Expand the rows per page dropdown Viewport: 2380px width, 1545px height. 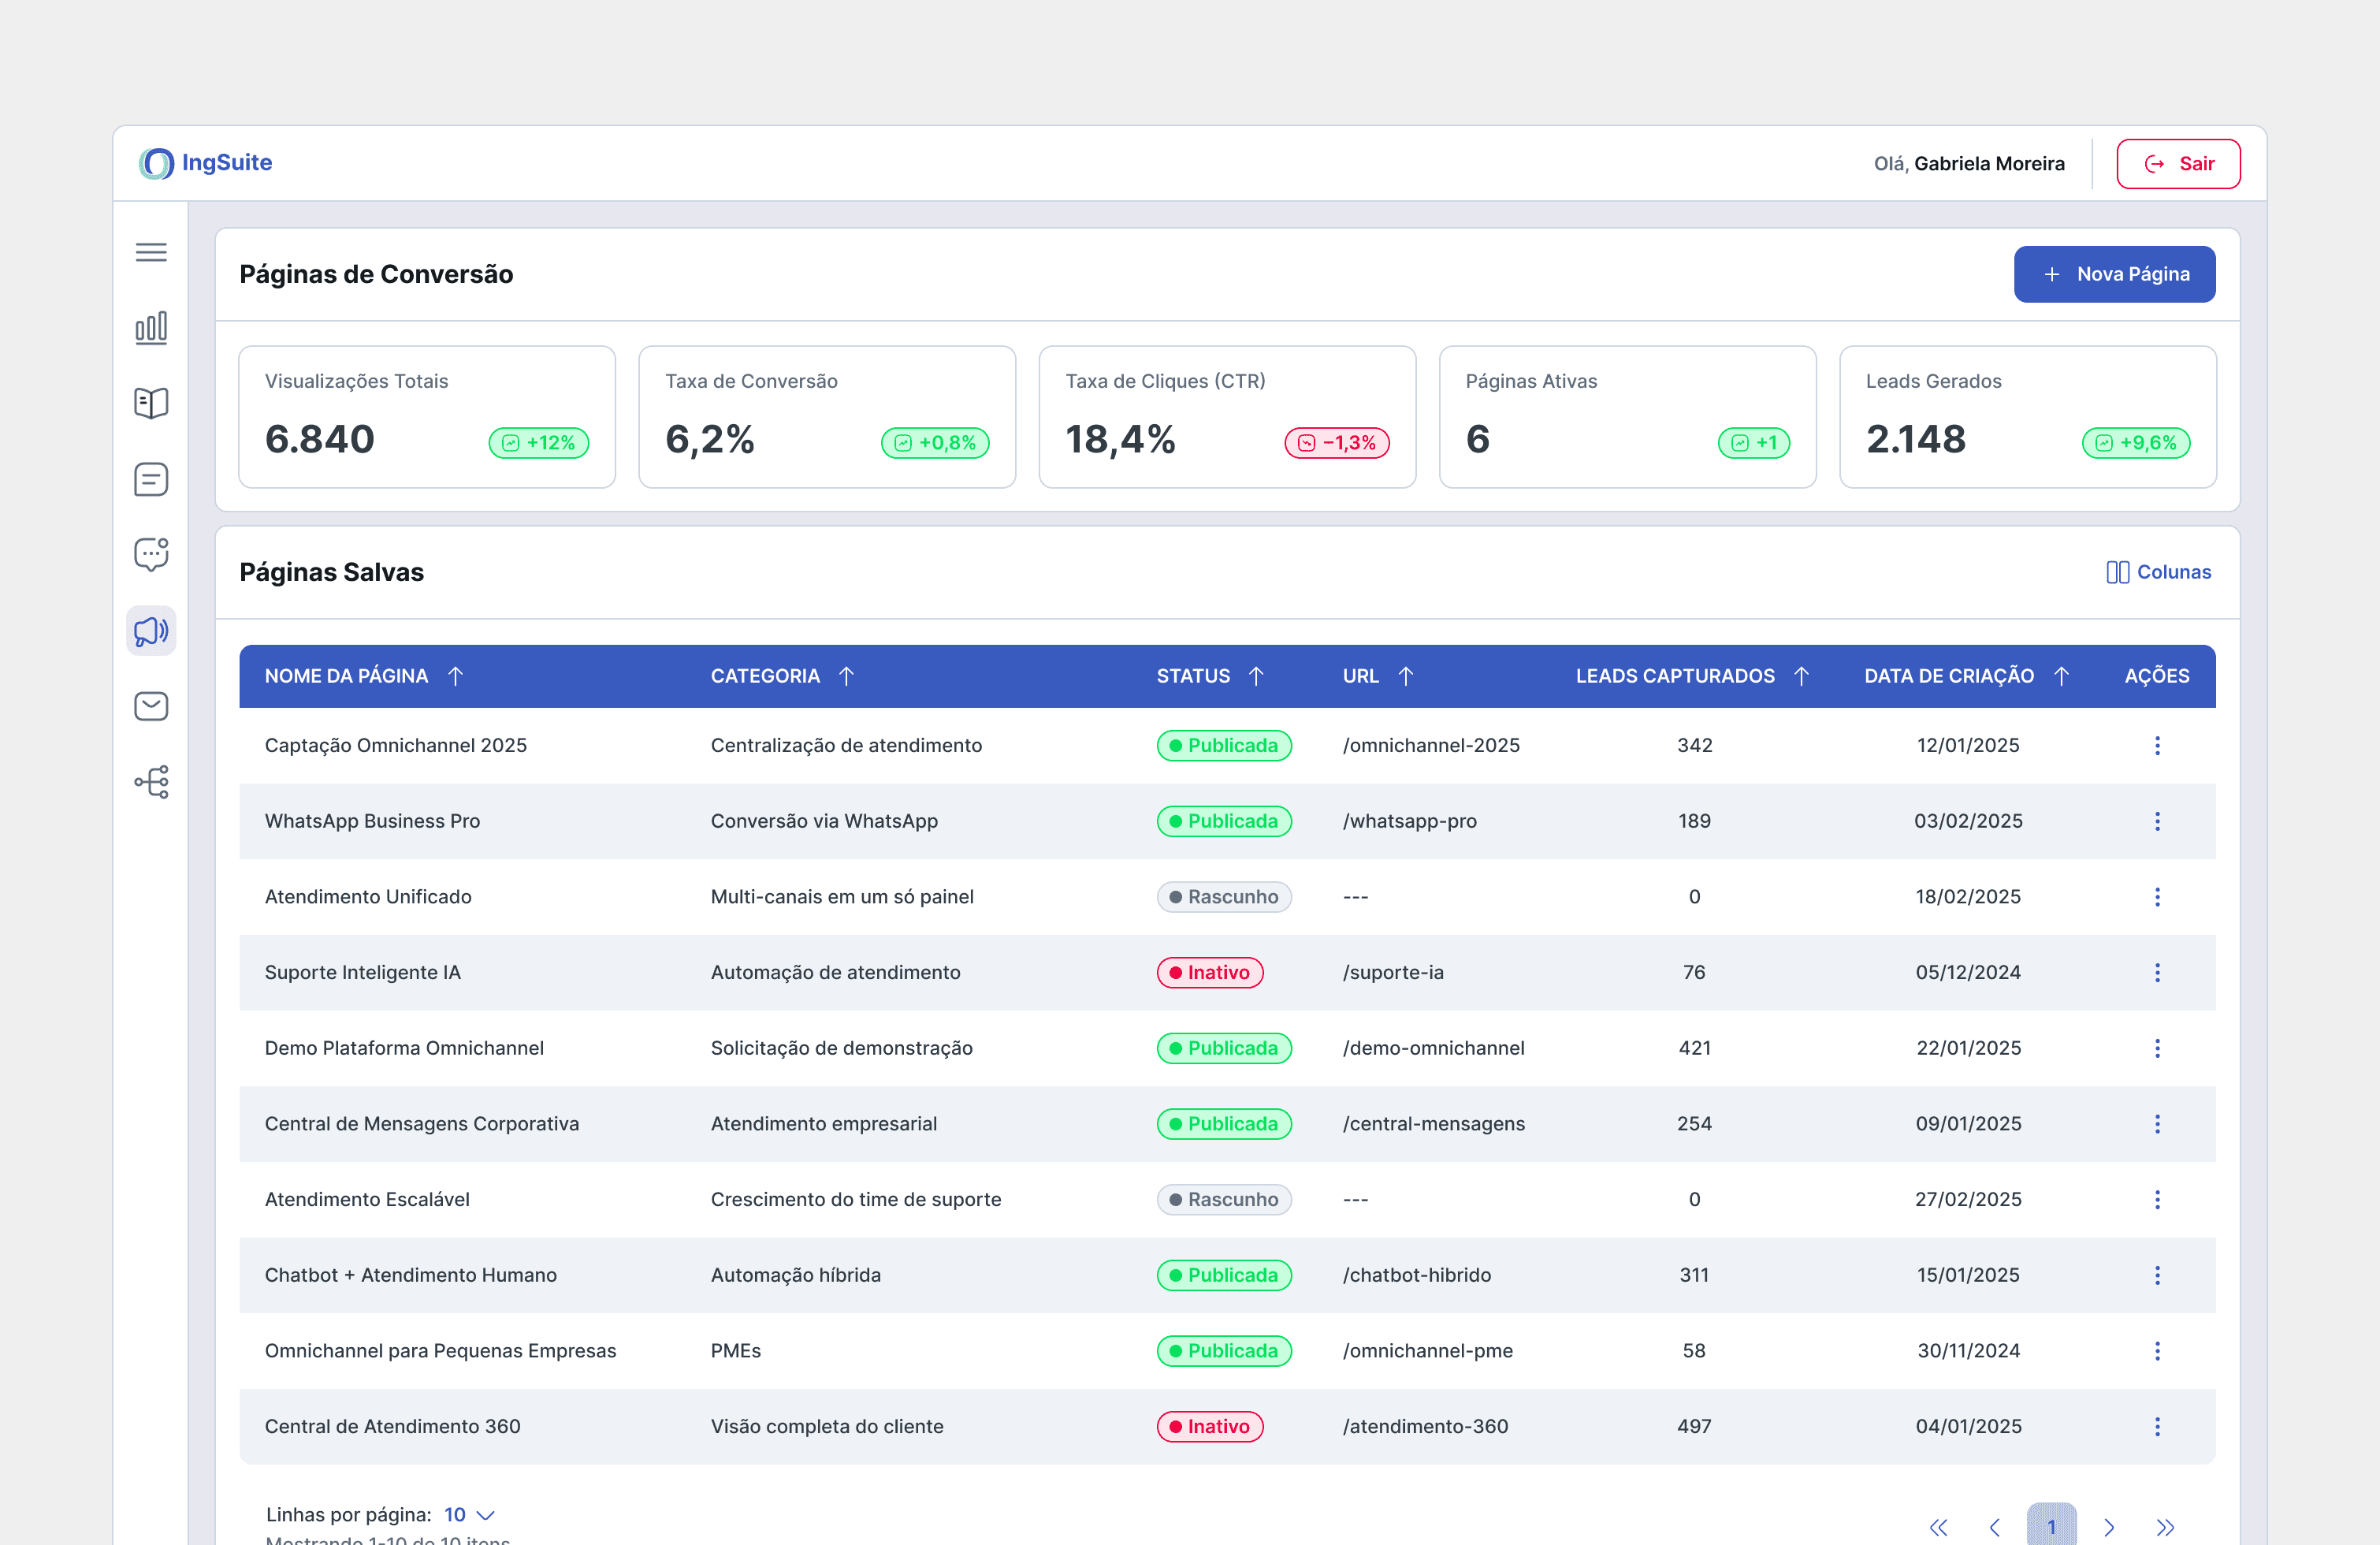point(469,1514)
